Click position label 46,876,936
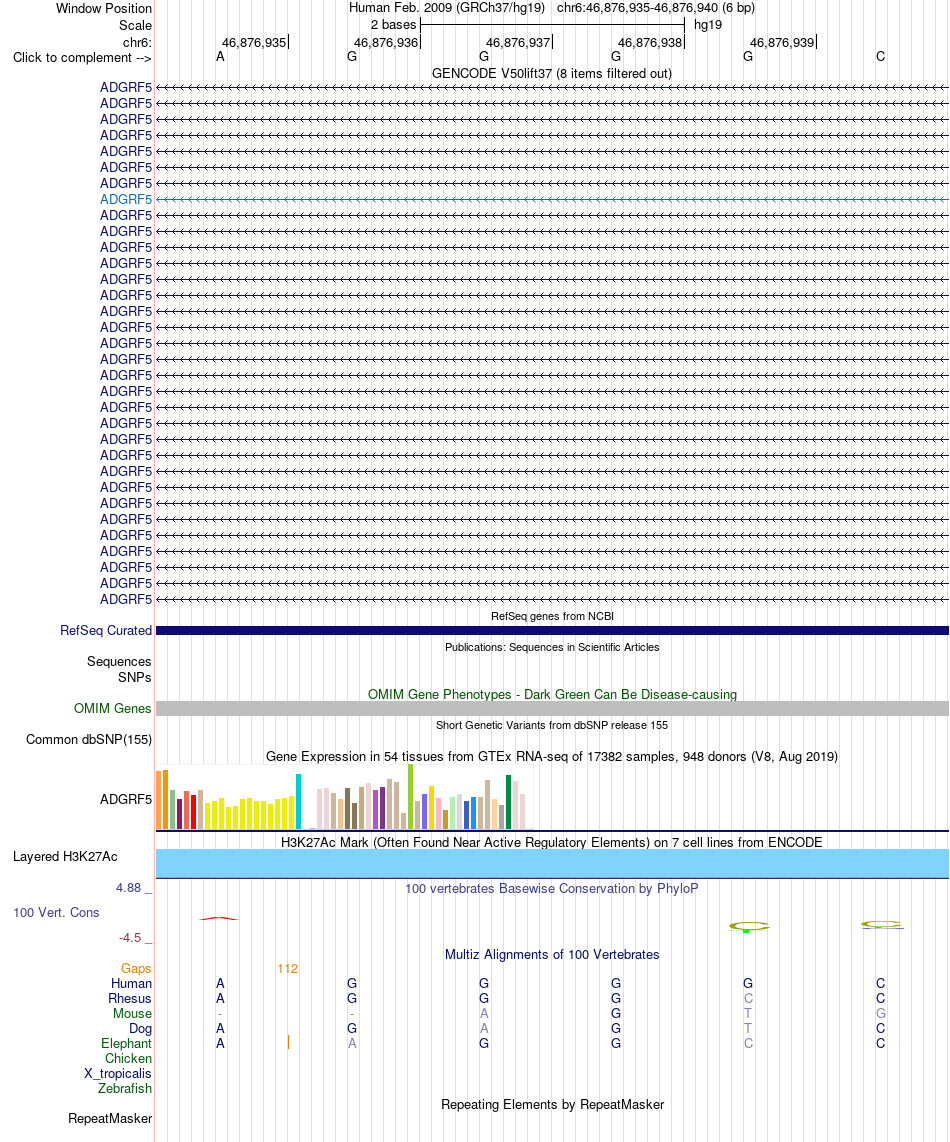This screenshot has width=950, height=1142. coord(386,42)
